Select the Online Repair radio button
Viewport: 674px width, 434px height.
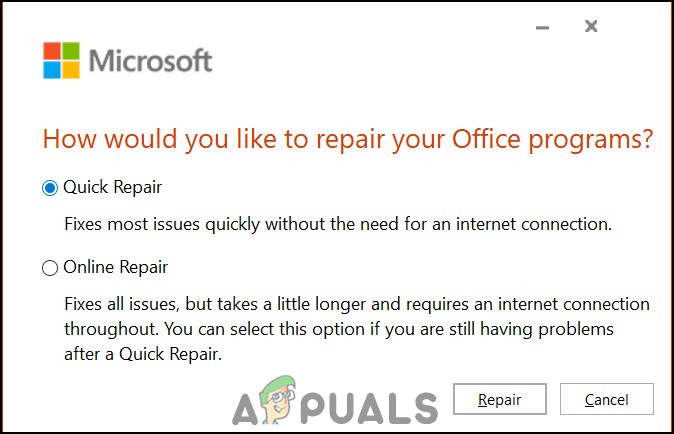[50, 268]
